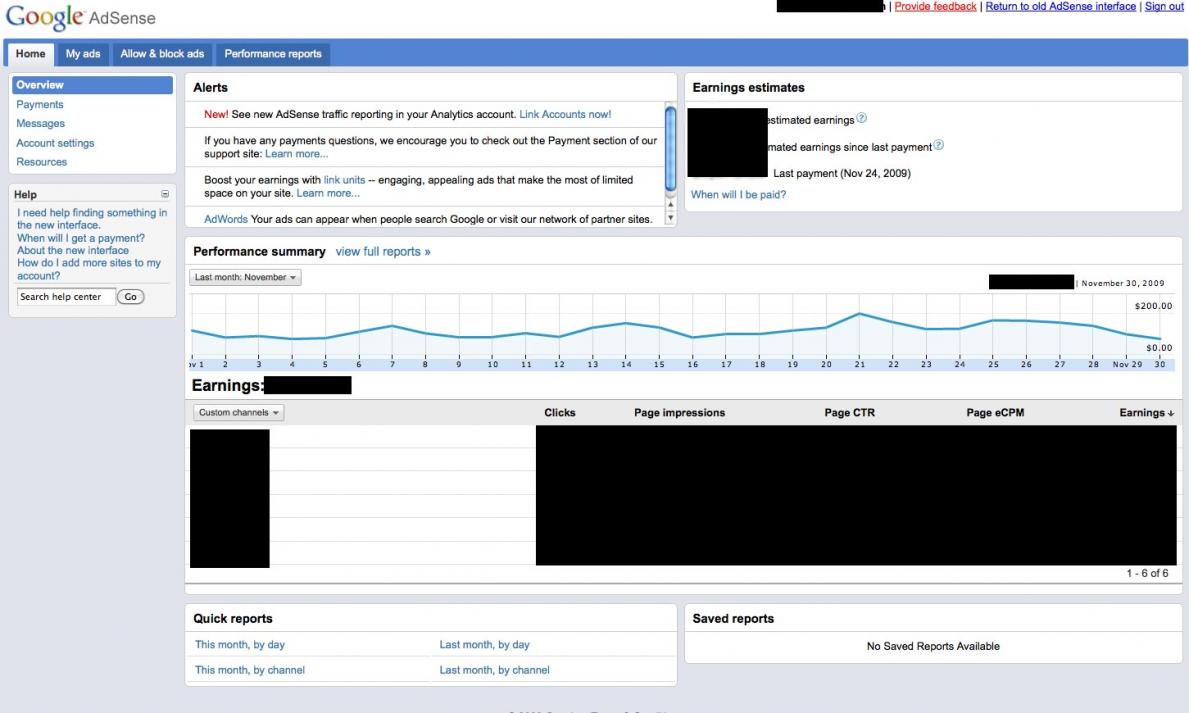The width and height of the screenshot is (1189, 713).
Task: Click the Page impressions column header
Action: click(x=679, y=413)
